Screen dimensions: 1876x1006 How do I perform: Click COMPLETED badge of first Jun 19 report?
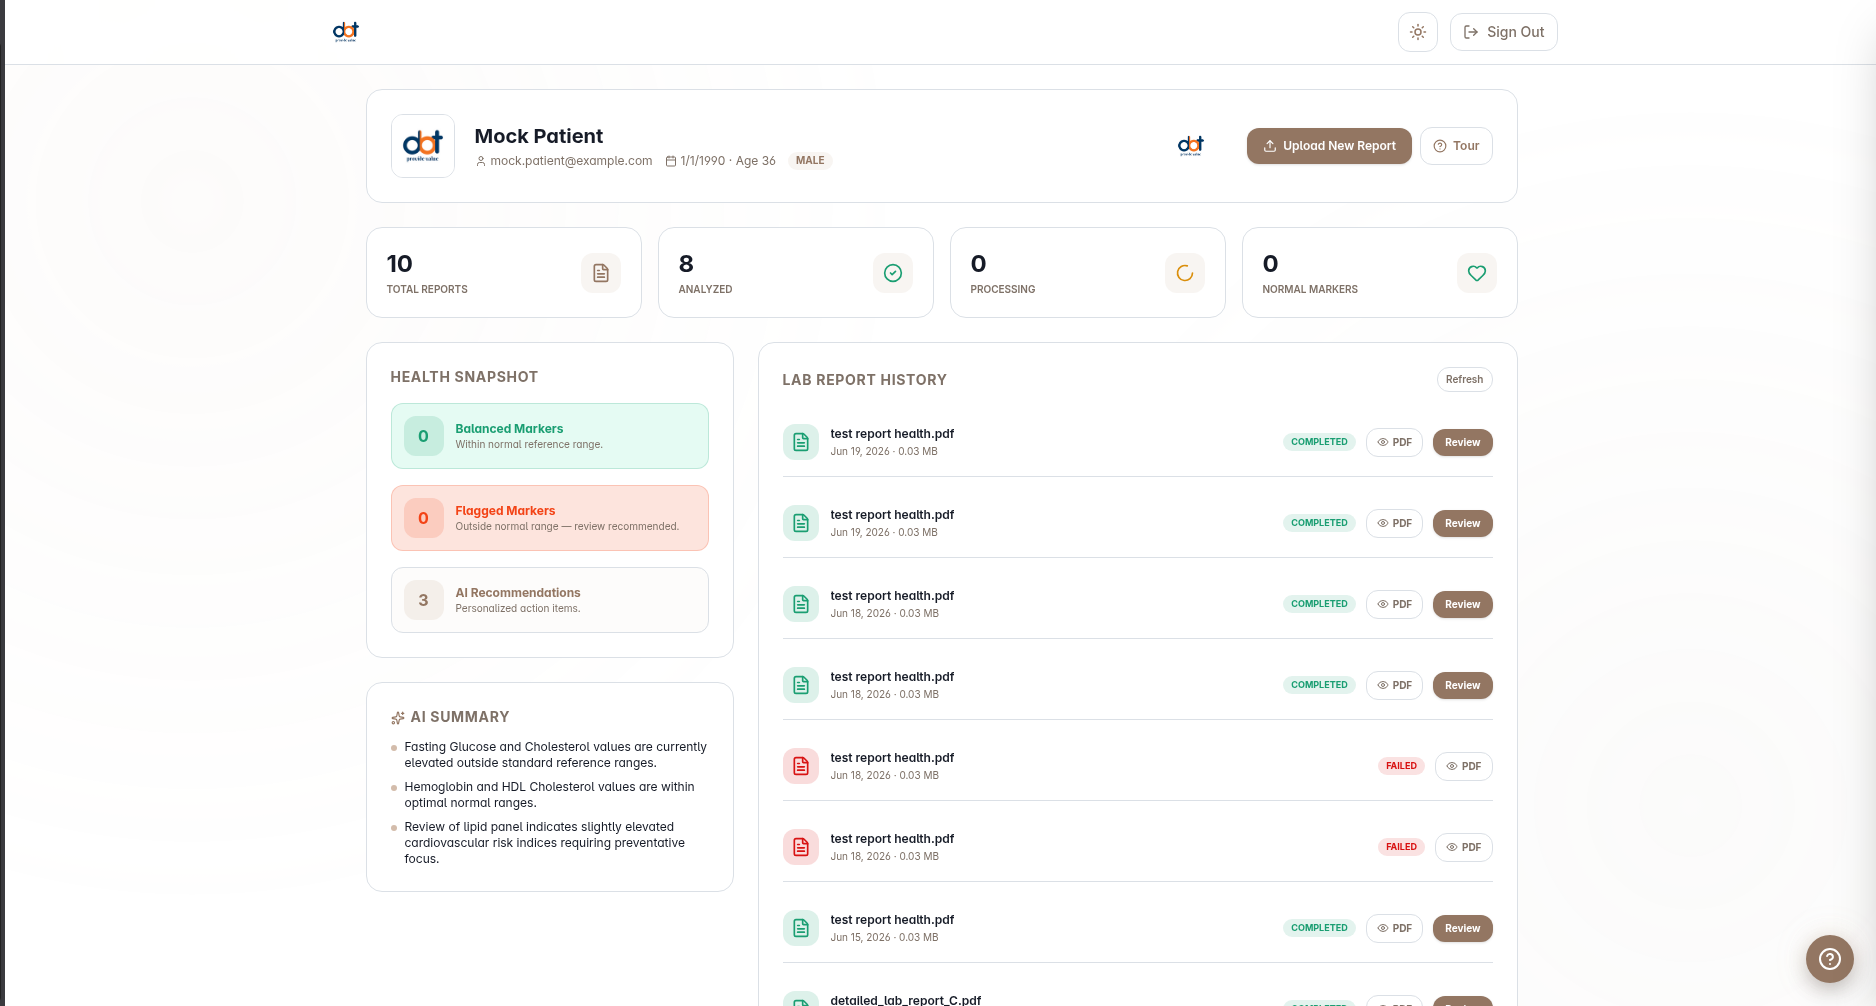point(1319,442)
